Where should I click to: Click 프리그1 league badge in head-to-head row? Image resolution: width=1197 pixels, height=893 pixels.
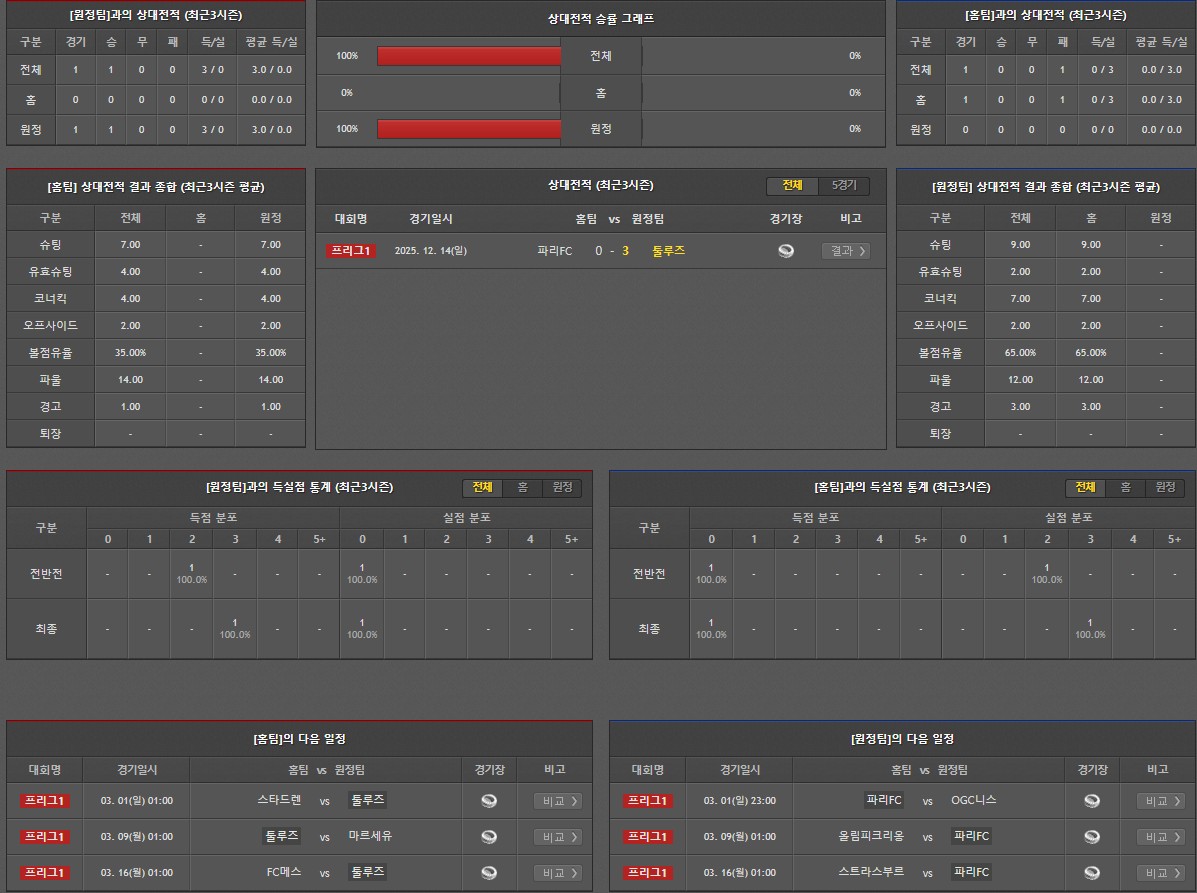point(351,251)
